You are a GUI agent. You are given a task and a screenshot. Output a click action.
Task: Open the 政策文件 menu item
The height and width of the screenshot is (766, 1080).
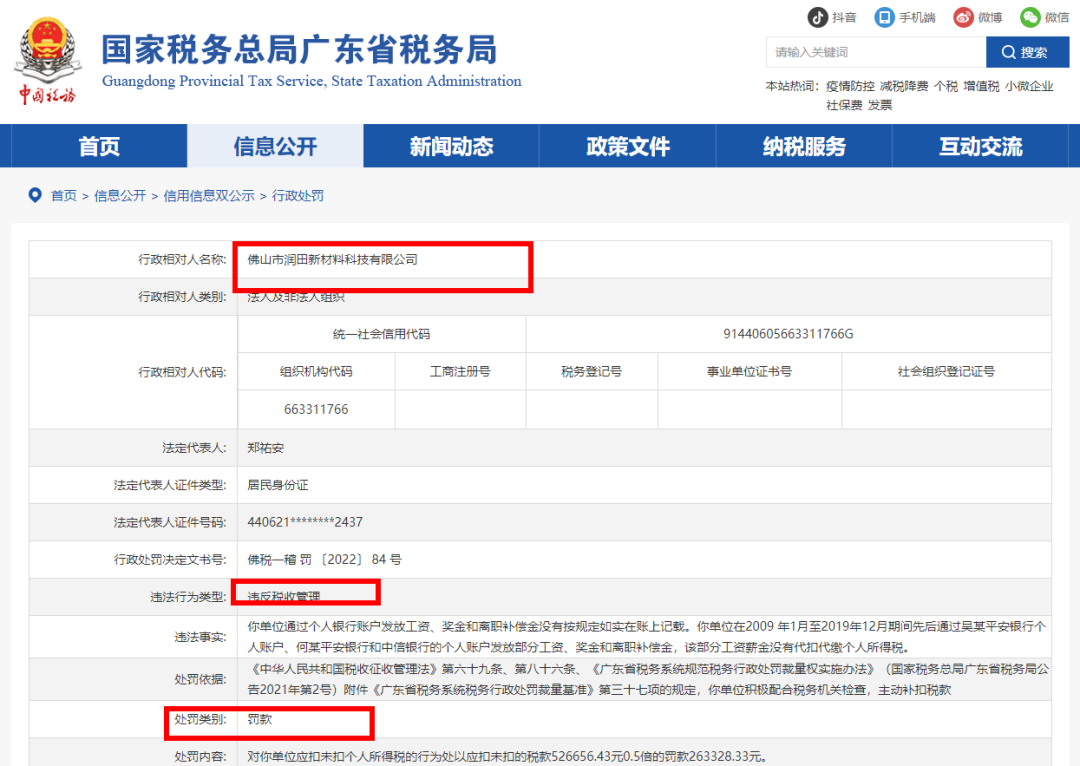click(627, 146)
